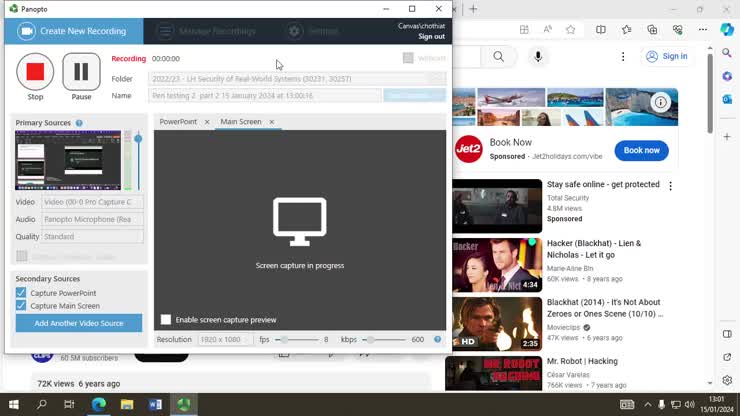Adjust the fps slider handle
The height and width of the screenshot is (416, 740).
(x=284, y=340)
